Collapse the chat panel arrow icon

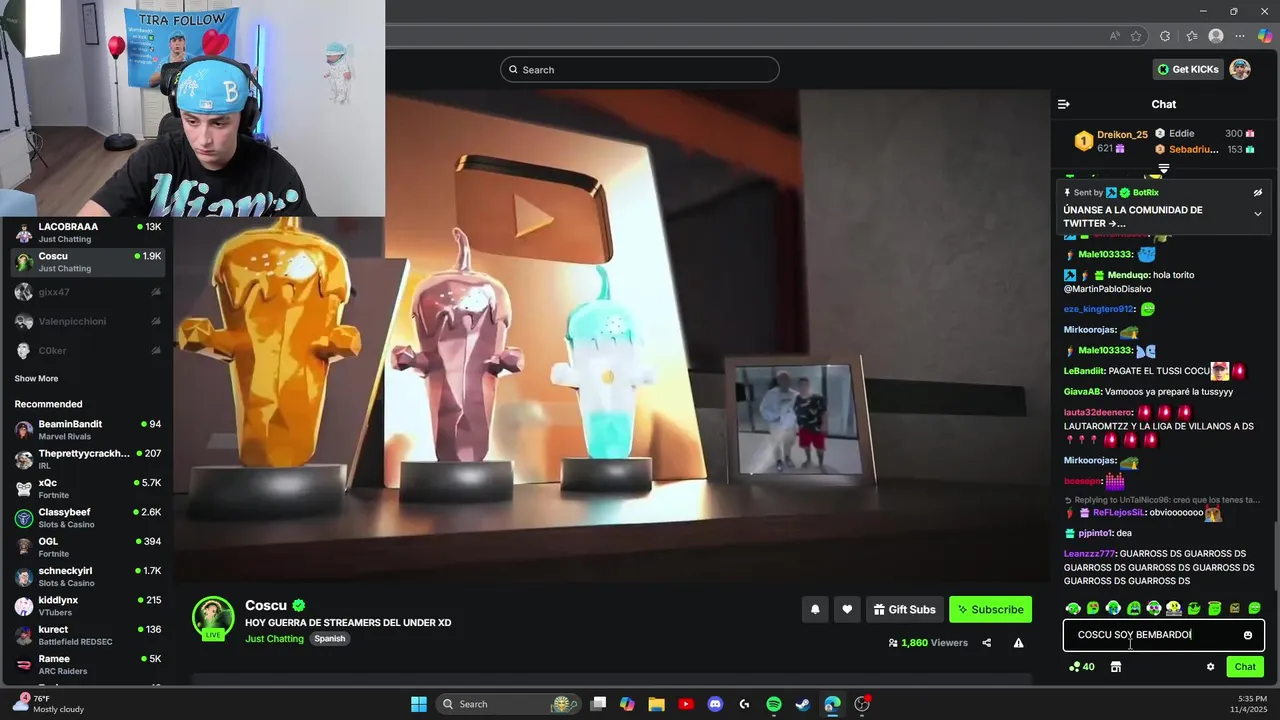pos(1064,104)
